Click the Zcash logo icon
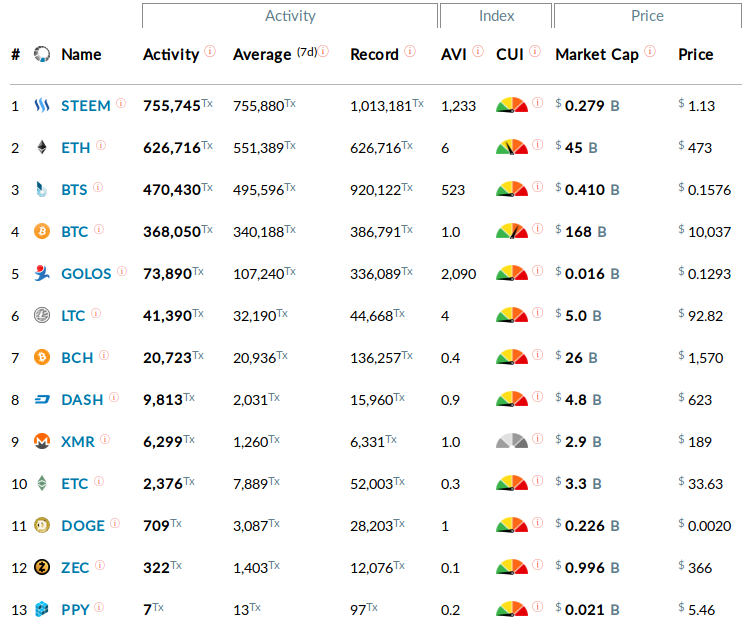The image size is (743, 634). pyautogui.click(x=42, y=567)
